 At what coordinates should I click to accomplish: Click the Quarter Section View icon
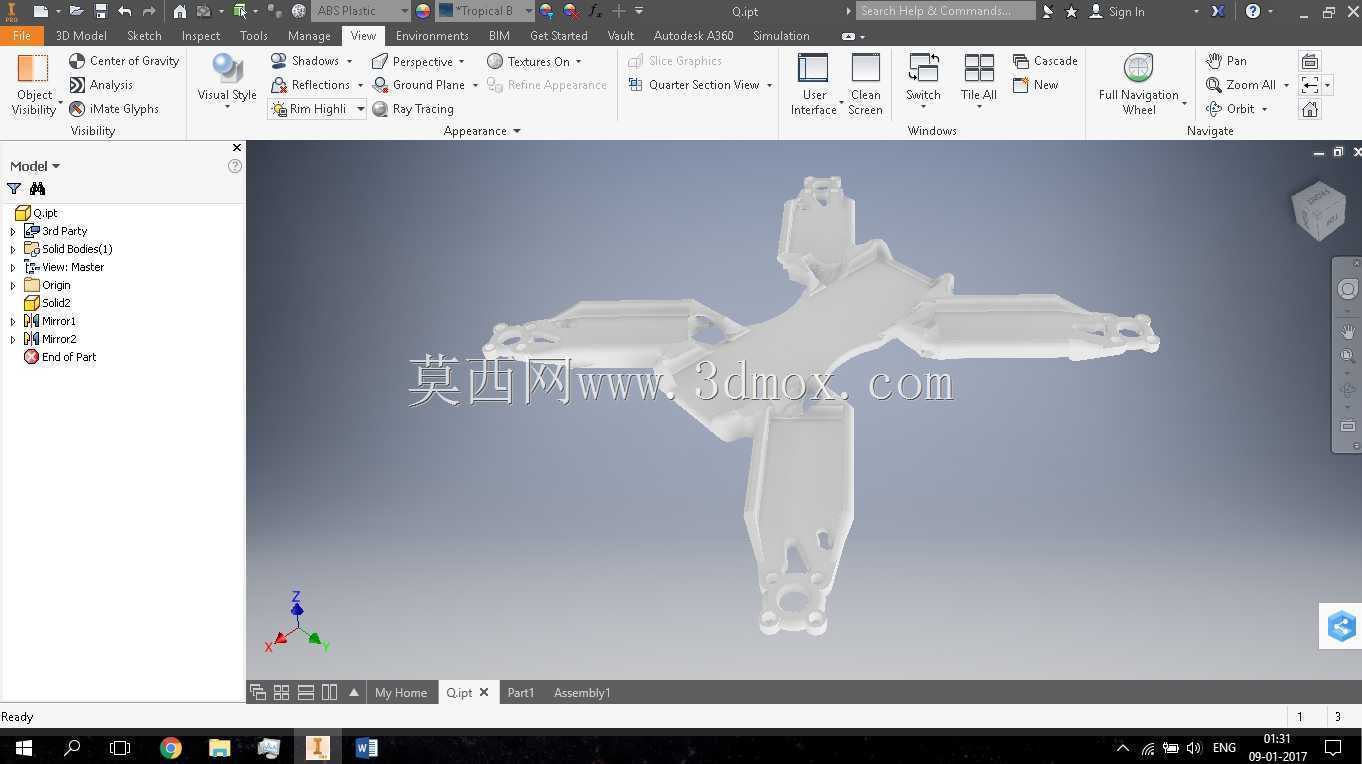click(x=635, y=85)
